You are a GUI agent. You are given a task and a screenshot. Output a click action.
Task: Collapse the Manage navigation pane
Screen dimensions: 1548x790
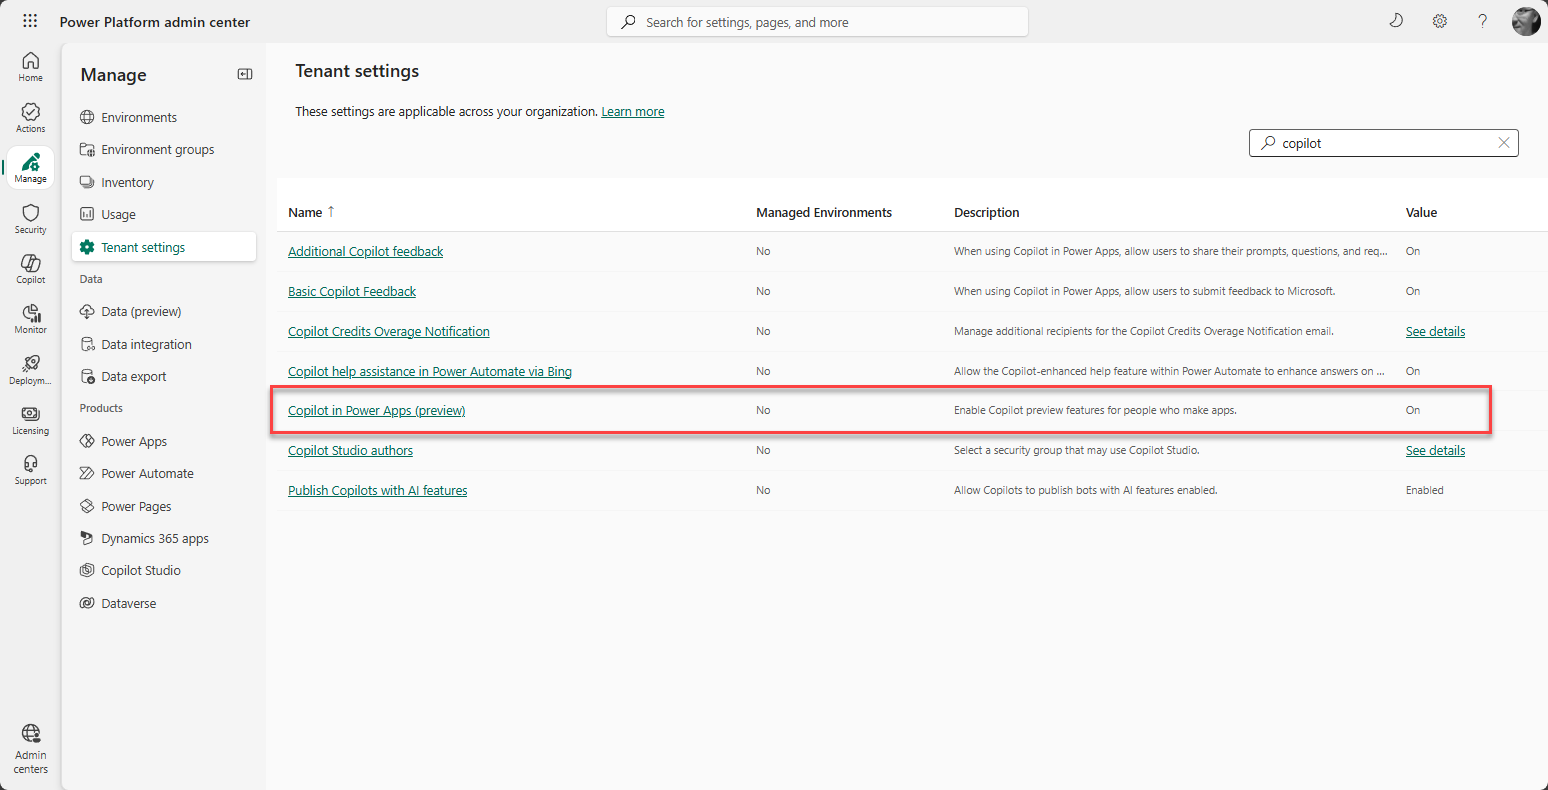tap(245, 74)
